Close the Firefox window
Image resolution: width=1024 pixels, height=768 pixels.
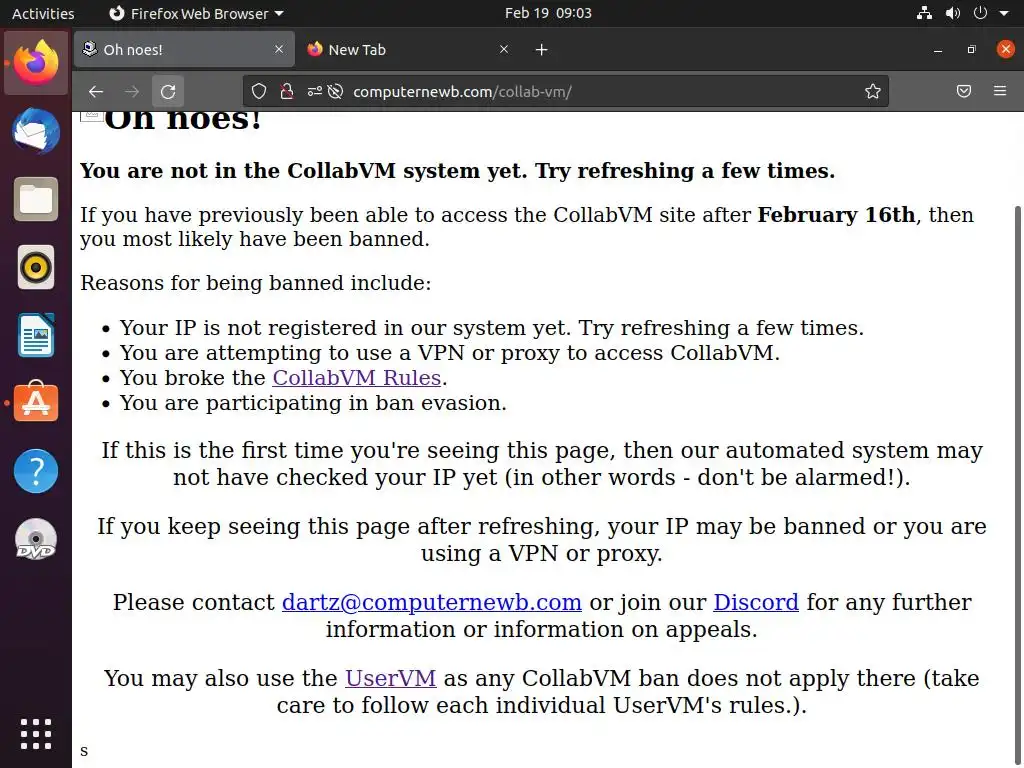click(x=1006, y=50)
